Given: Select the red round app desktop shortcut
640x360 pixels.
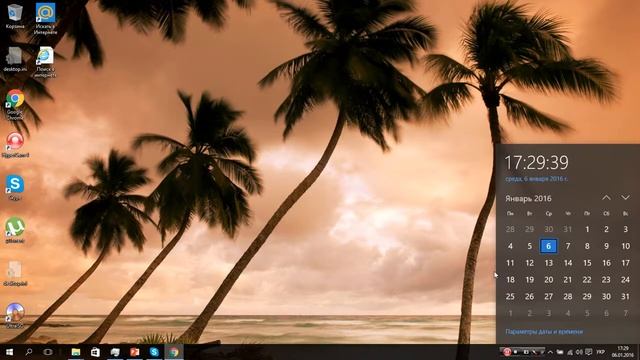Looking at the screenshot, I should click(x=15, y=145).
